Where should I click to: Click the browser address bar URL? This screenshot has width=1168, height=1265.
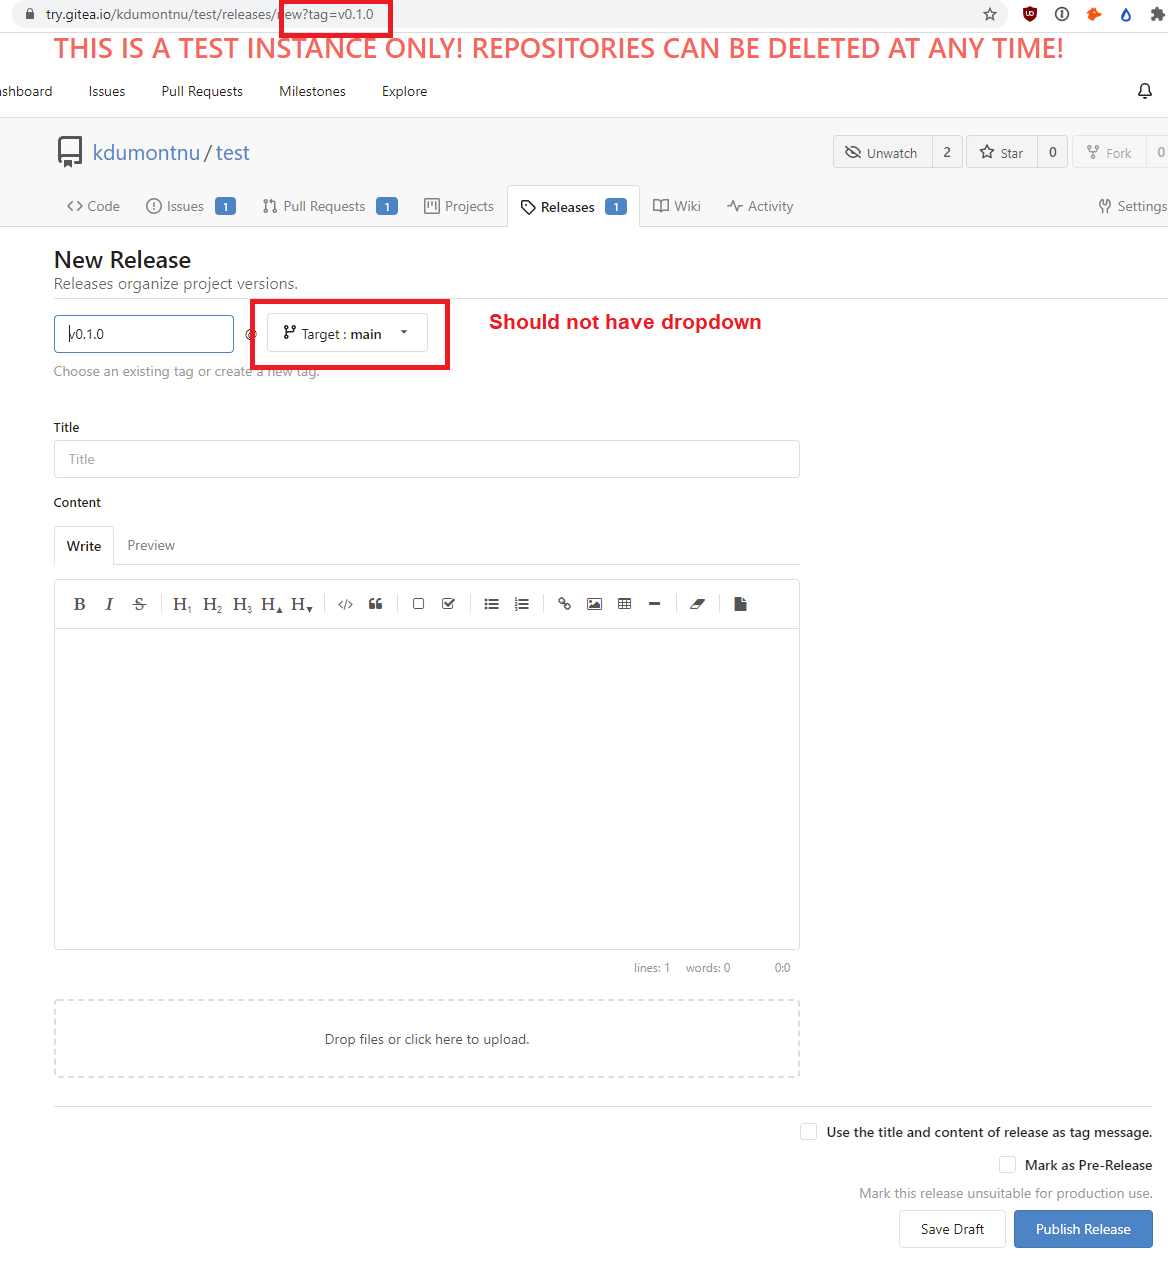pos(210,14)
